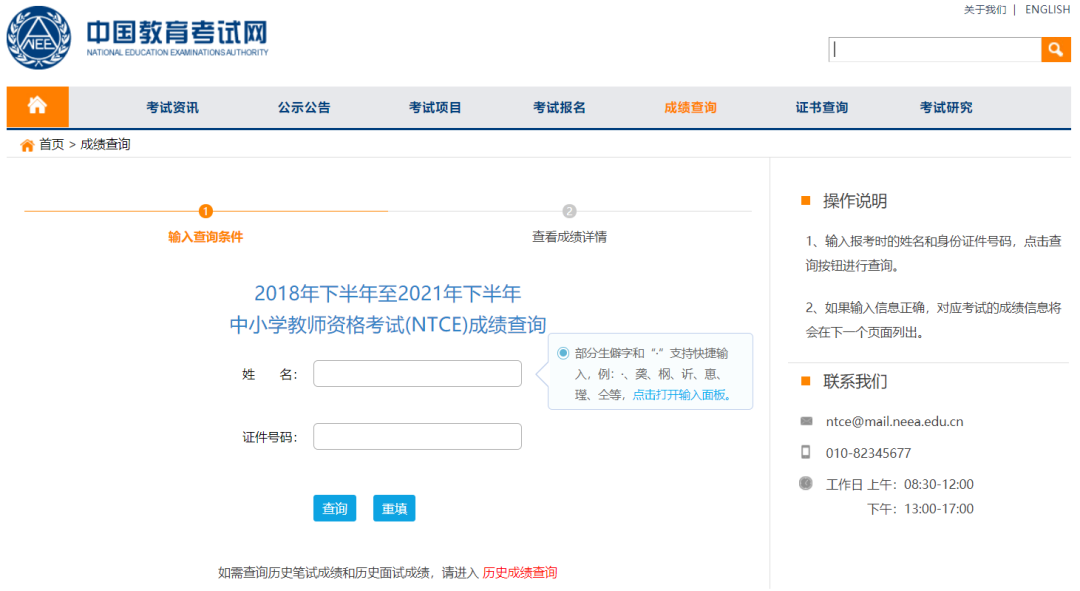Click the clock icon beside 工作日 hours
The width and height of the screenshot is (1080, 591).
[x=806, y=484]
